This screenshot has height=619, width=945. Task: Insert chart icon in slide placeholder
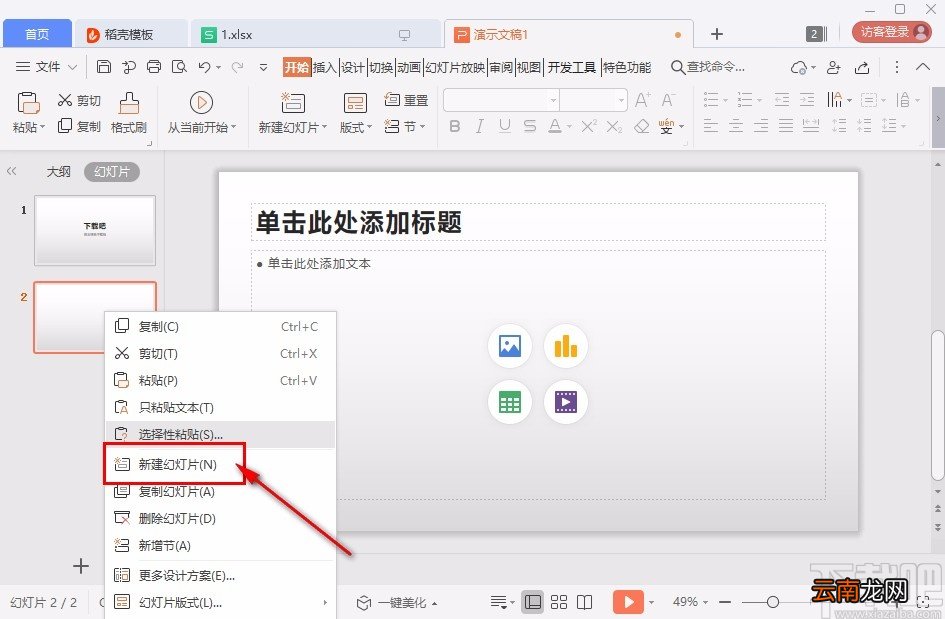click(565, 346)
